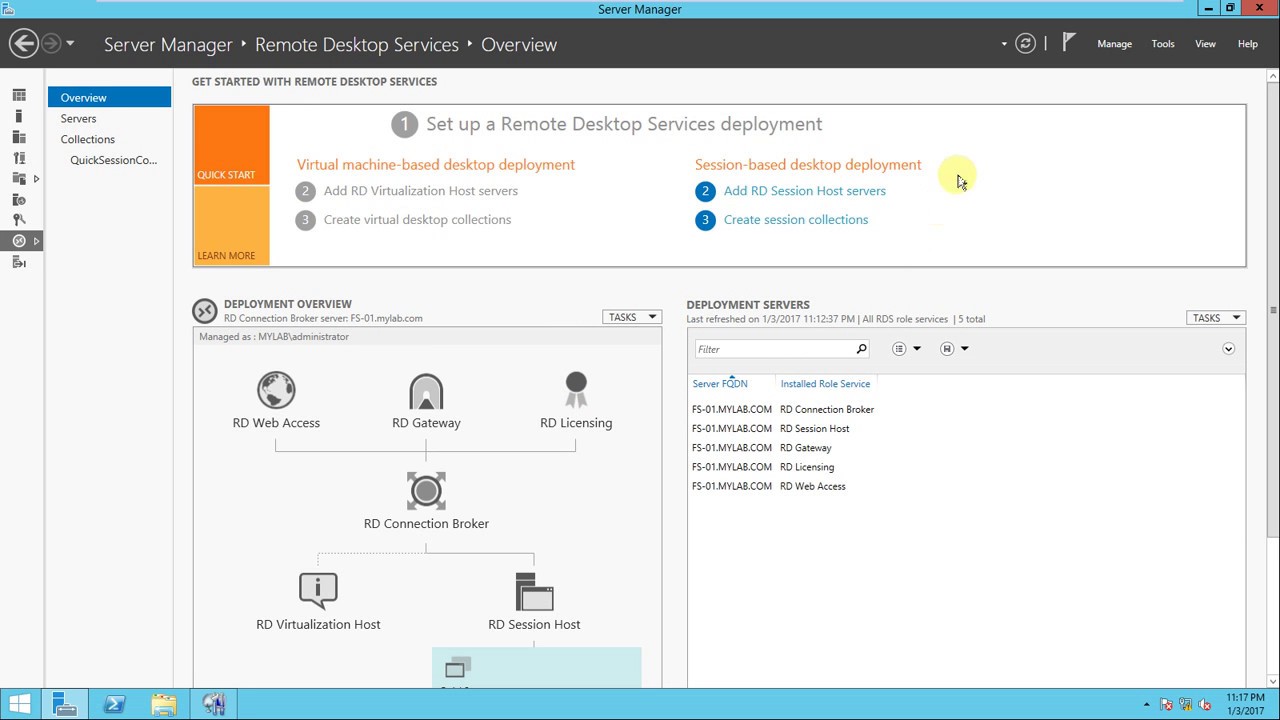Select Overview in the navigation pane
The width and height of the screenshot is (1280, 720).
tap(110, 98)
